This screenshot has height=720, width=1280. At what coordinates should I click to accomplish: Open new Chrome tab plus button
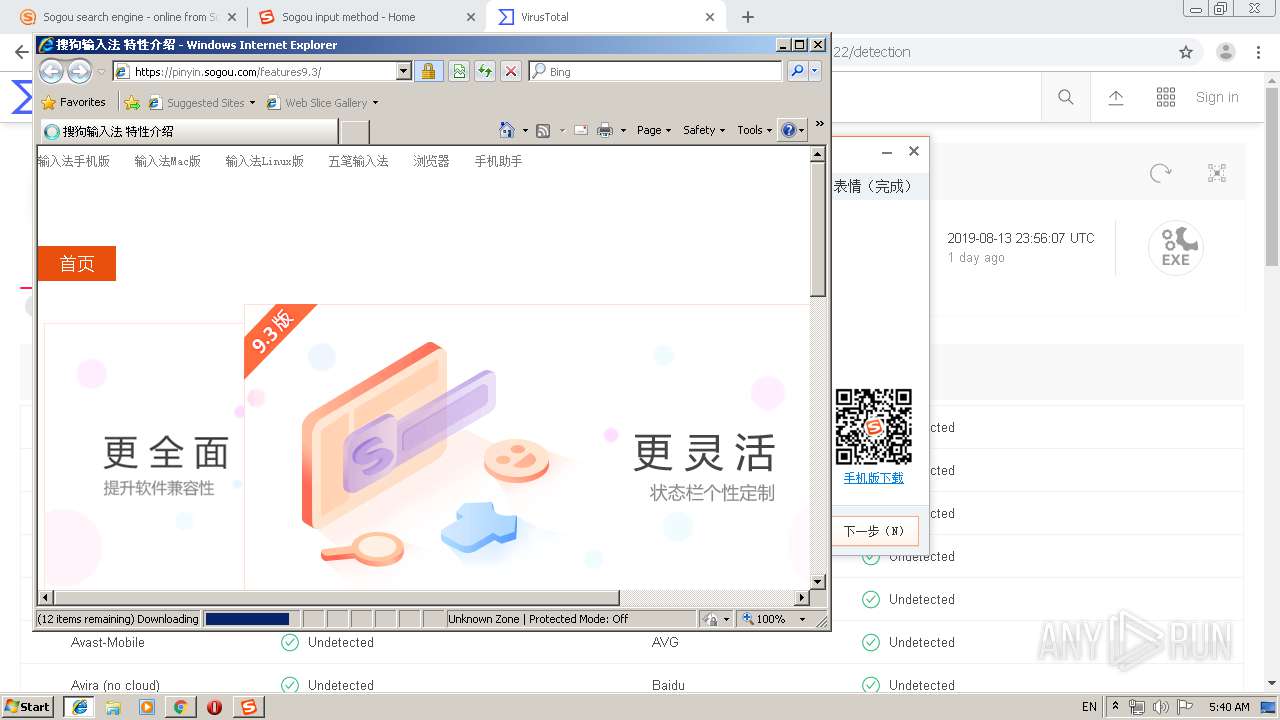point(748,17)
